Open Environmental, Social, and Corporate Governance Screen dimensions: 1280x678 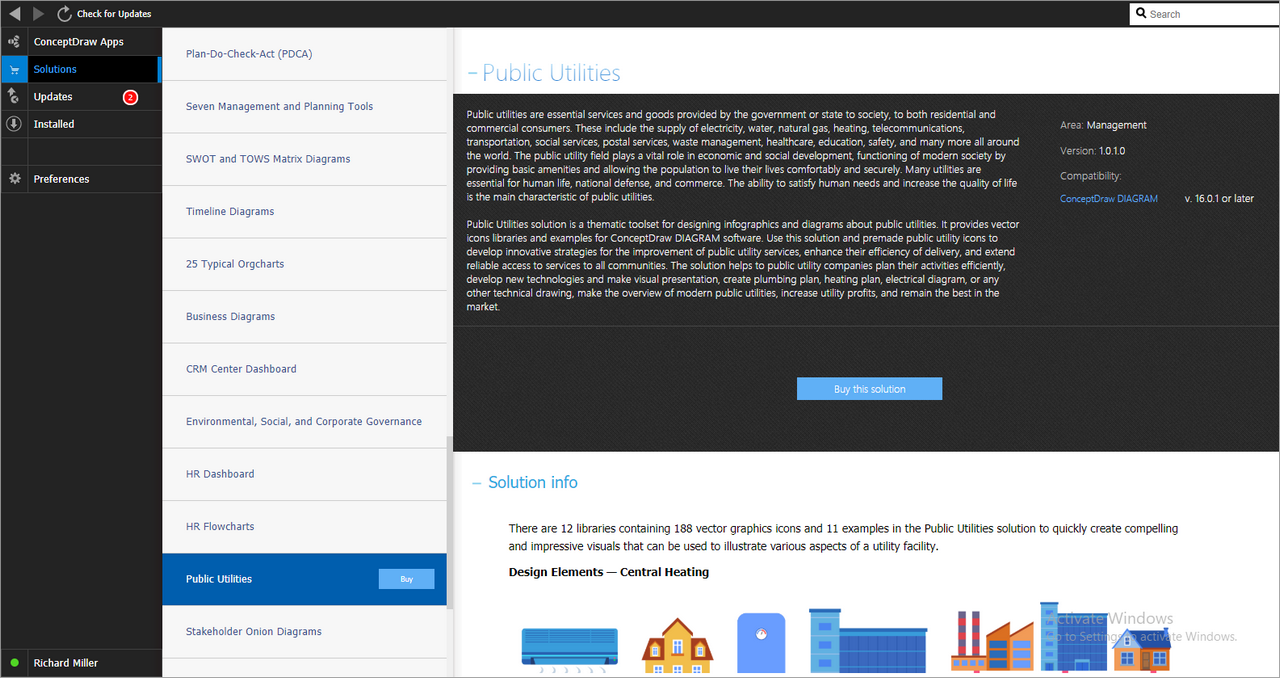click(304, 422)
